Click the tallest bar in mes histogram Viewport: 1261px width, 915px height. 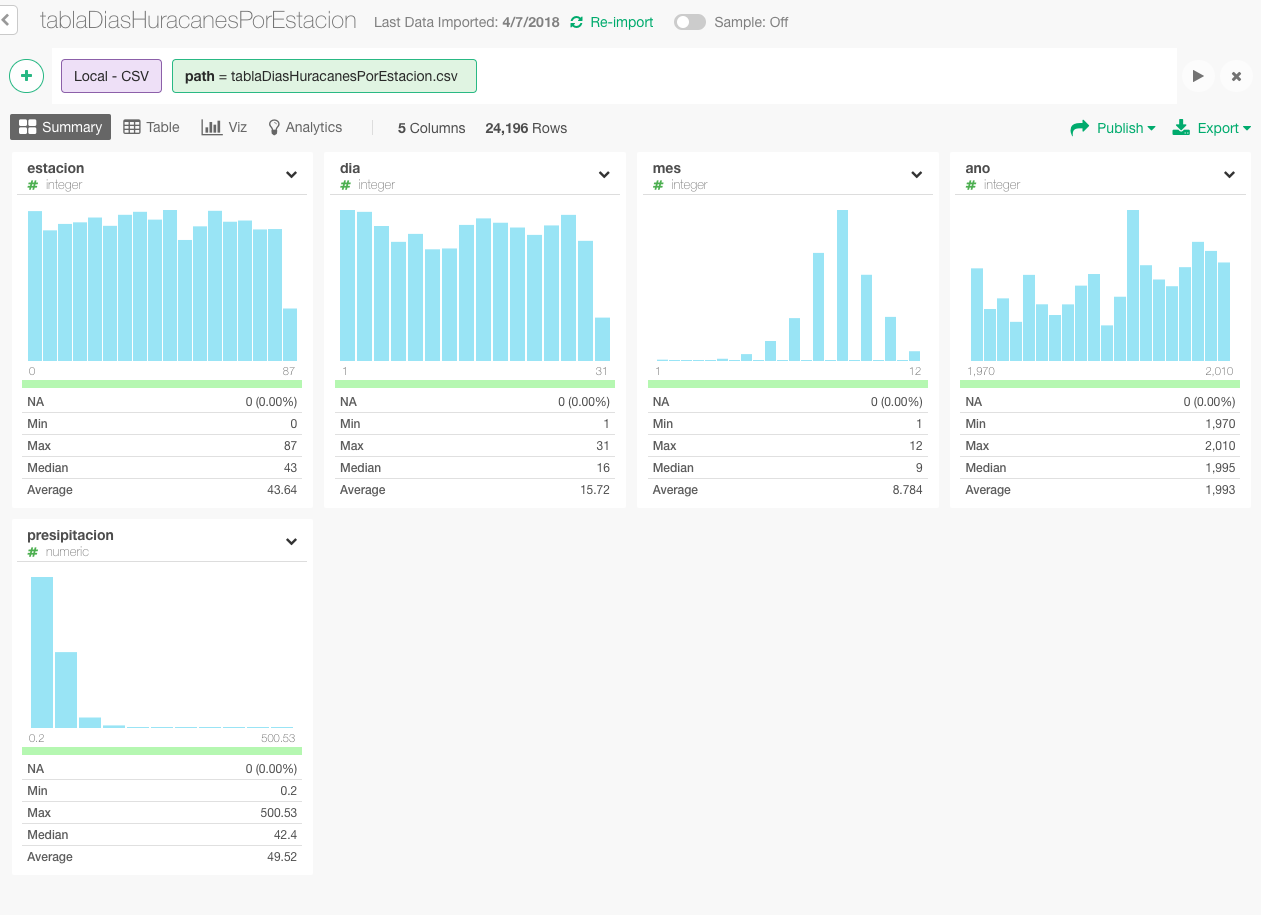click(x=842, y=285)
